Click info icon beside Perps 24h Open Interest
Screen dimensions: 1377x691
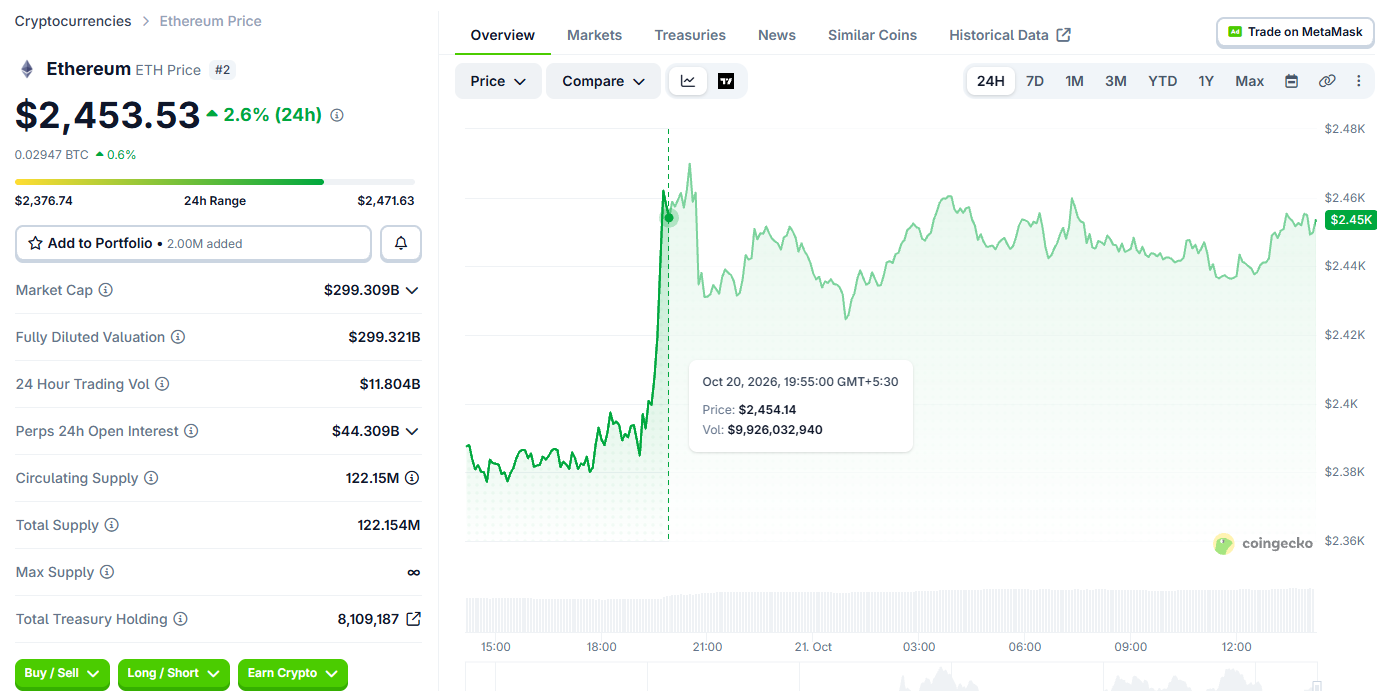[x=191, y=431]
